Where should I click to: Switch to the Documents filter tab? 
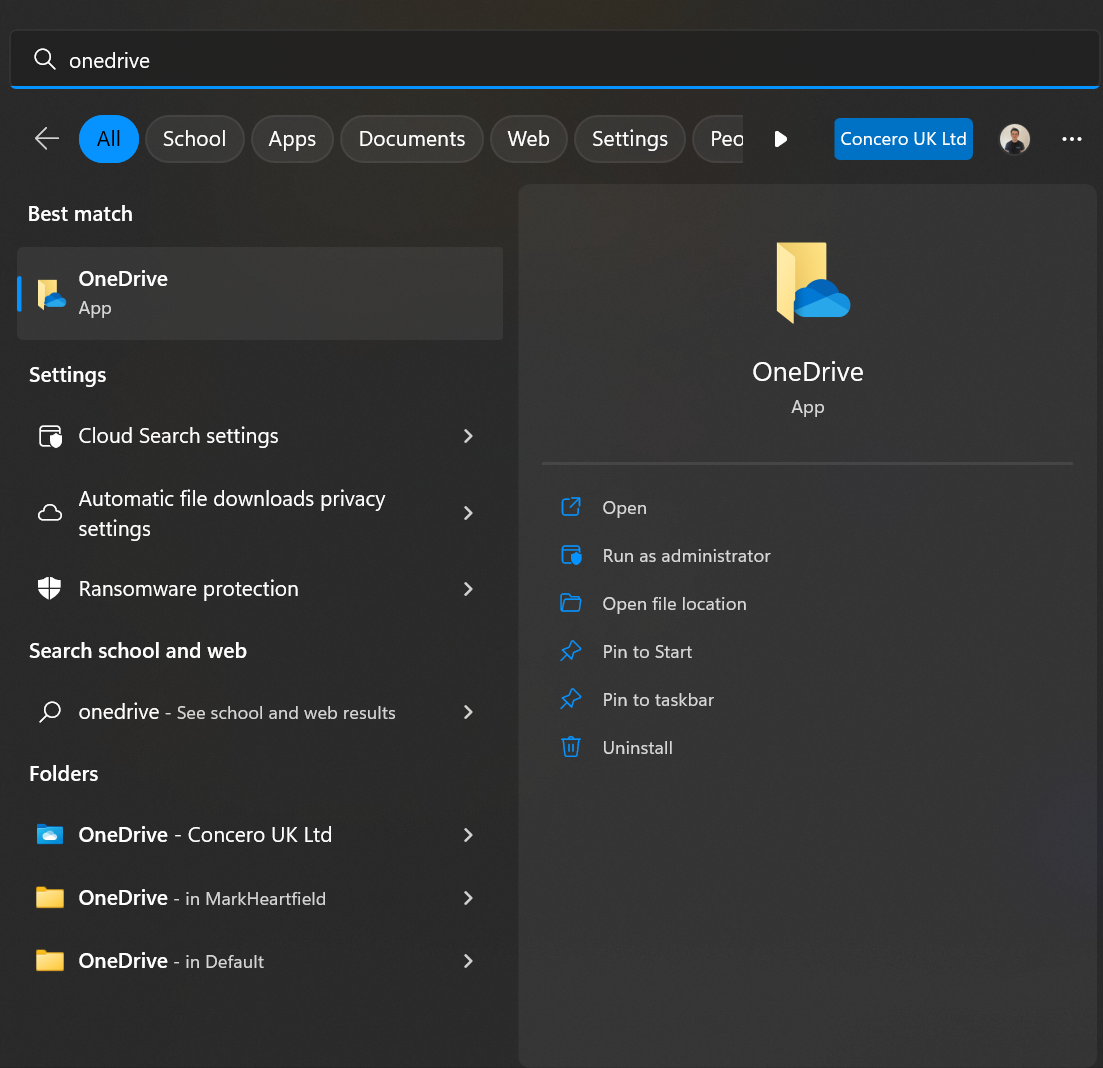(412, 139)
